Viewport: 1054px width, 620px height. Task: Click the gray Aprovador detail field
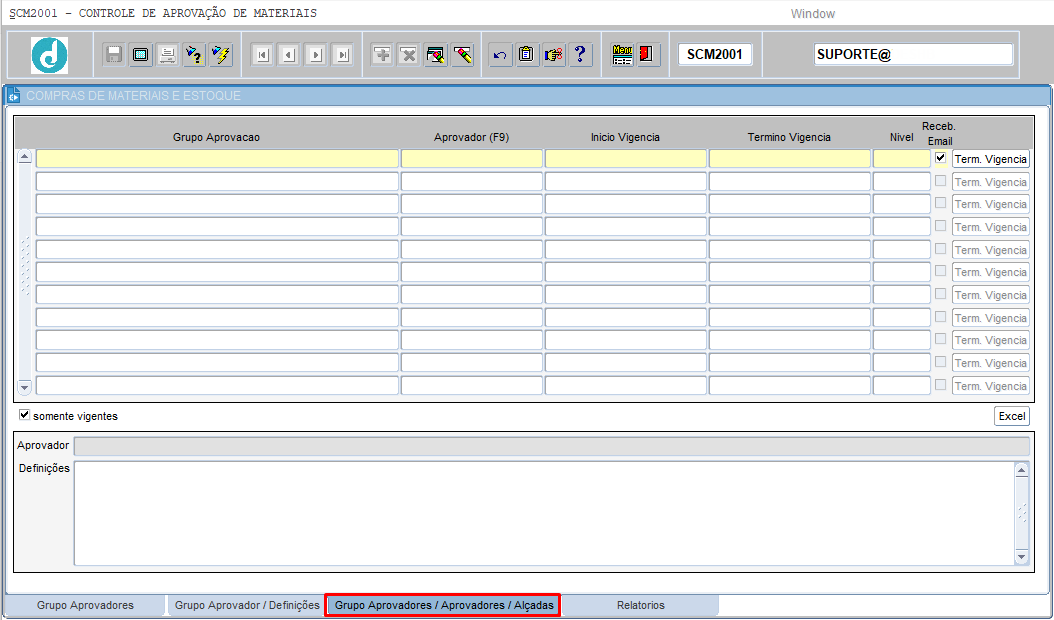pos(552,447)
